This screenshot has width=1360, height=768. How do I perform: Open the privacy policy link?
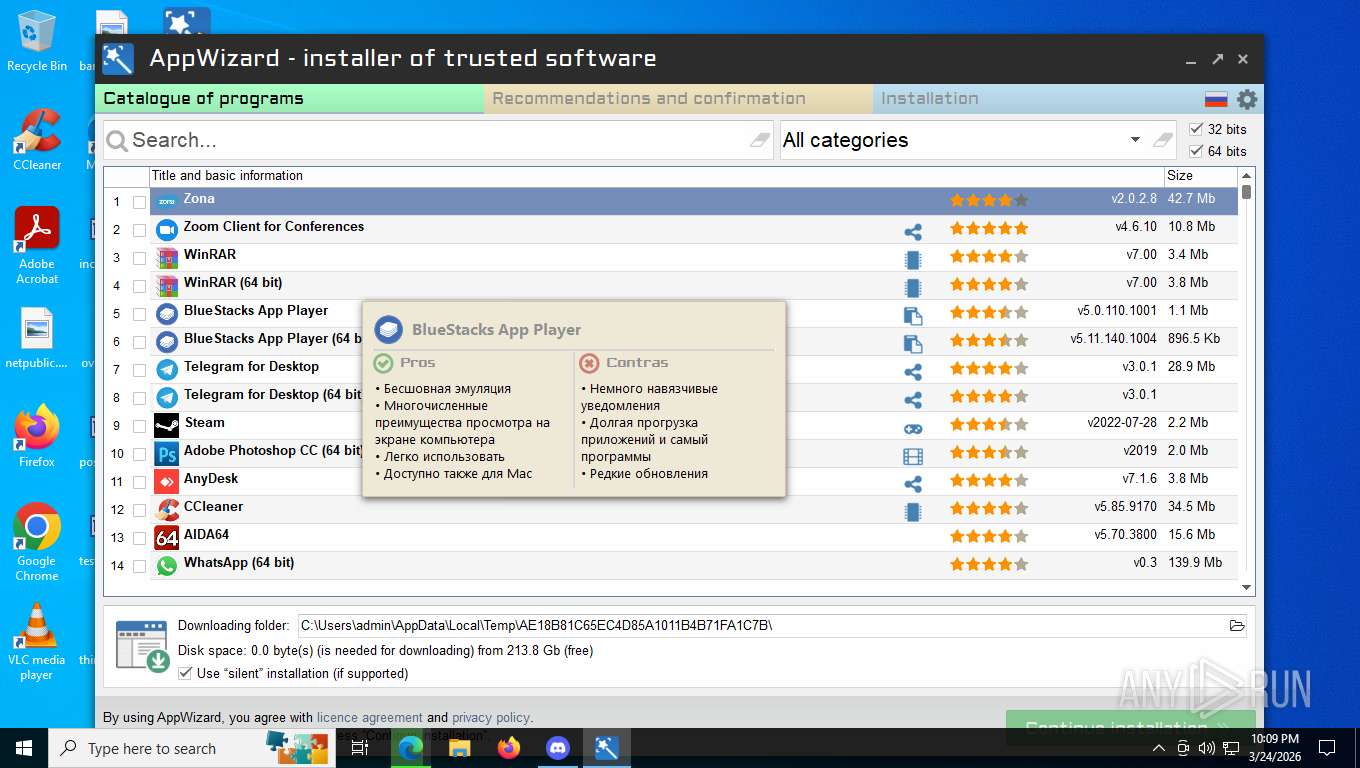[x=491, y=717]
